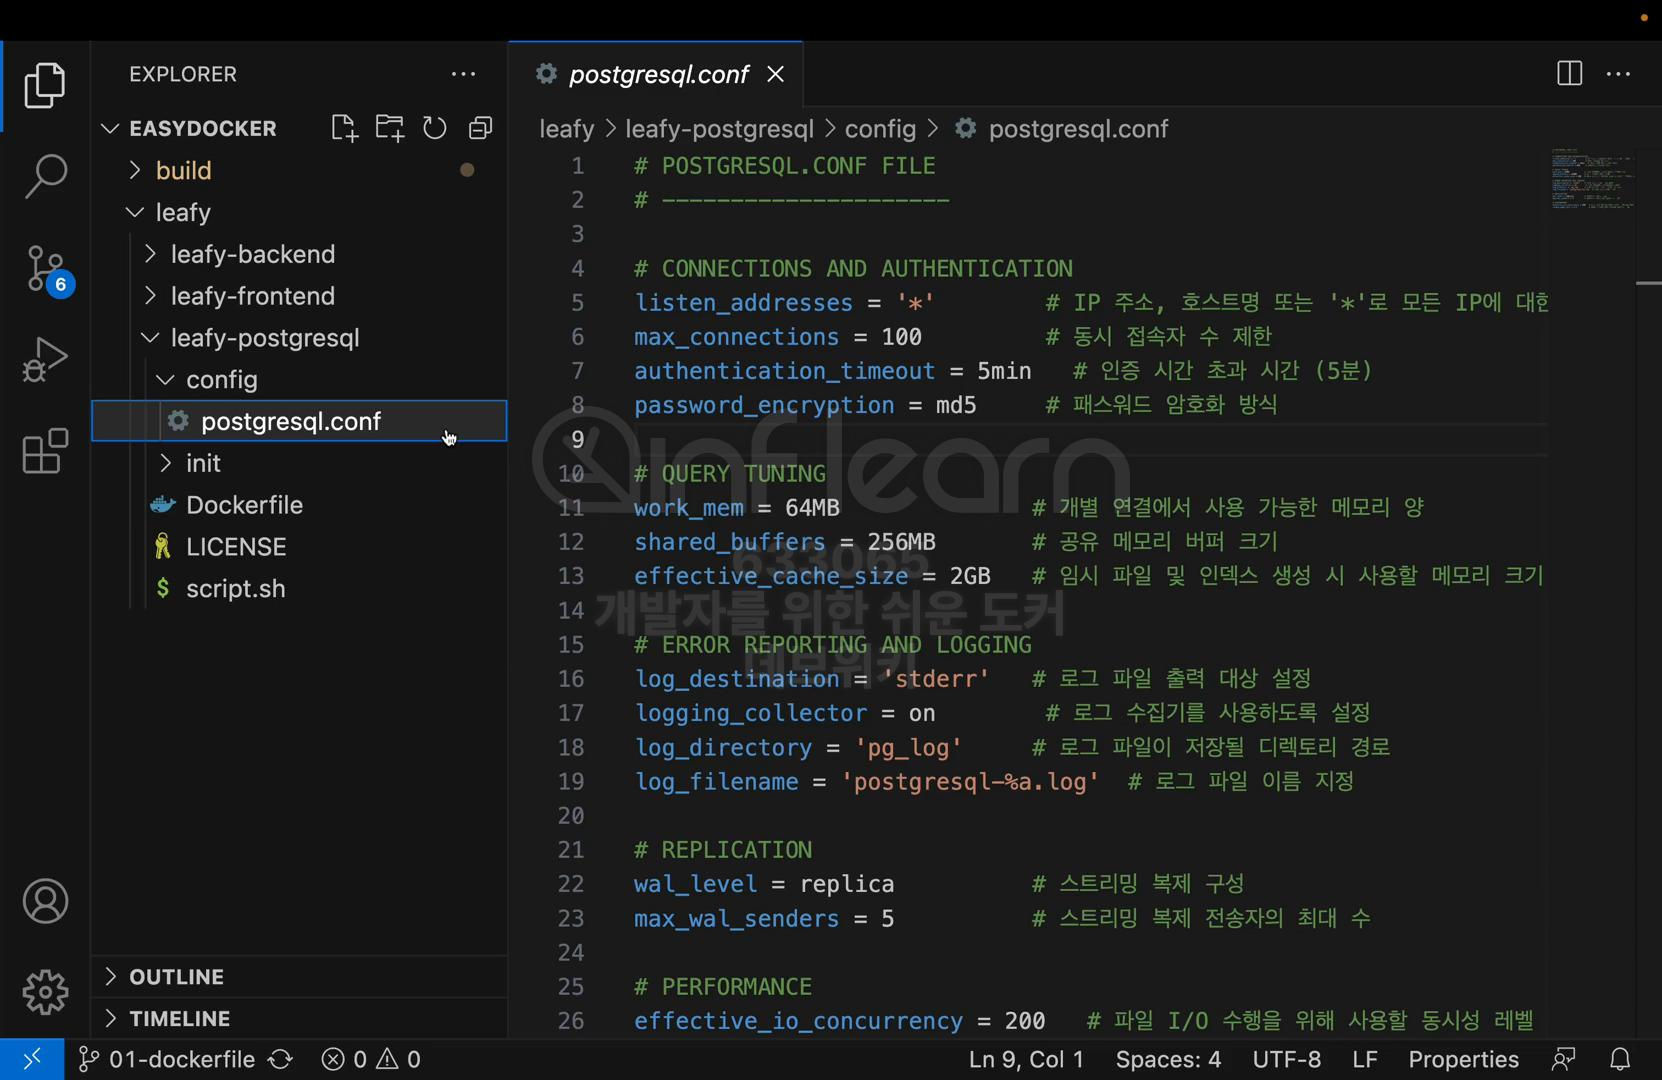
Task: Click the New File icon in Explorer
Action: pyautogui.click(x=343, y=128)
